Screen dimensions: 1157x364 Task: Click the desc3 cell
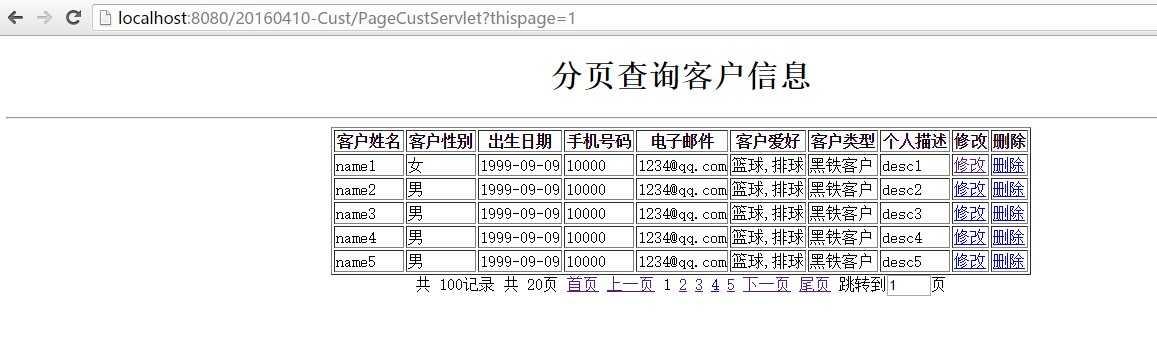coord(915,213)
